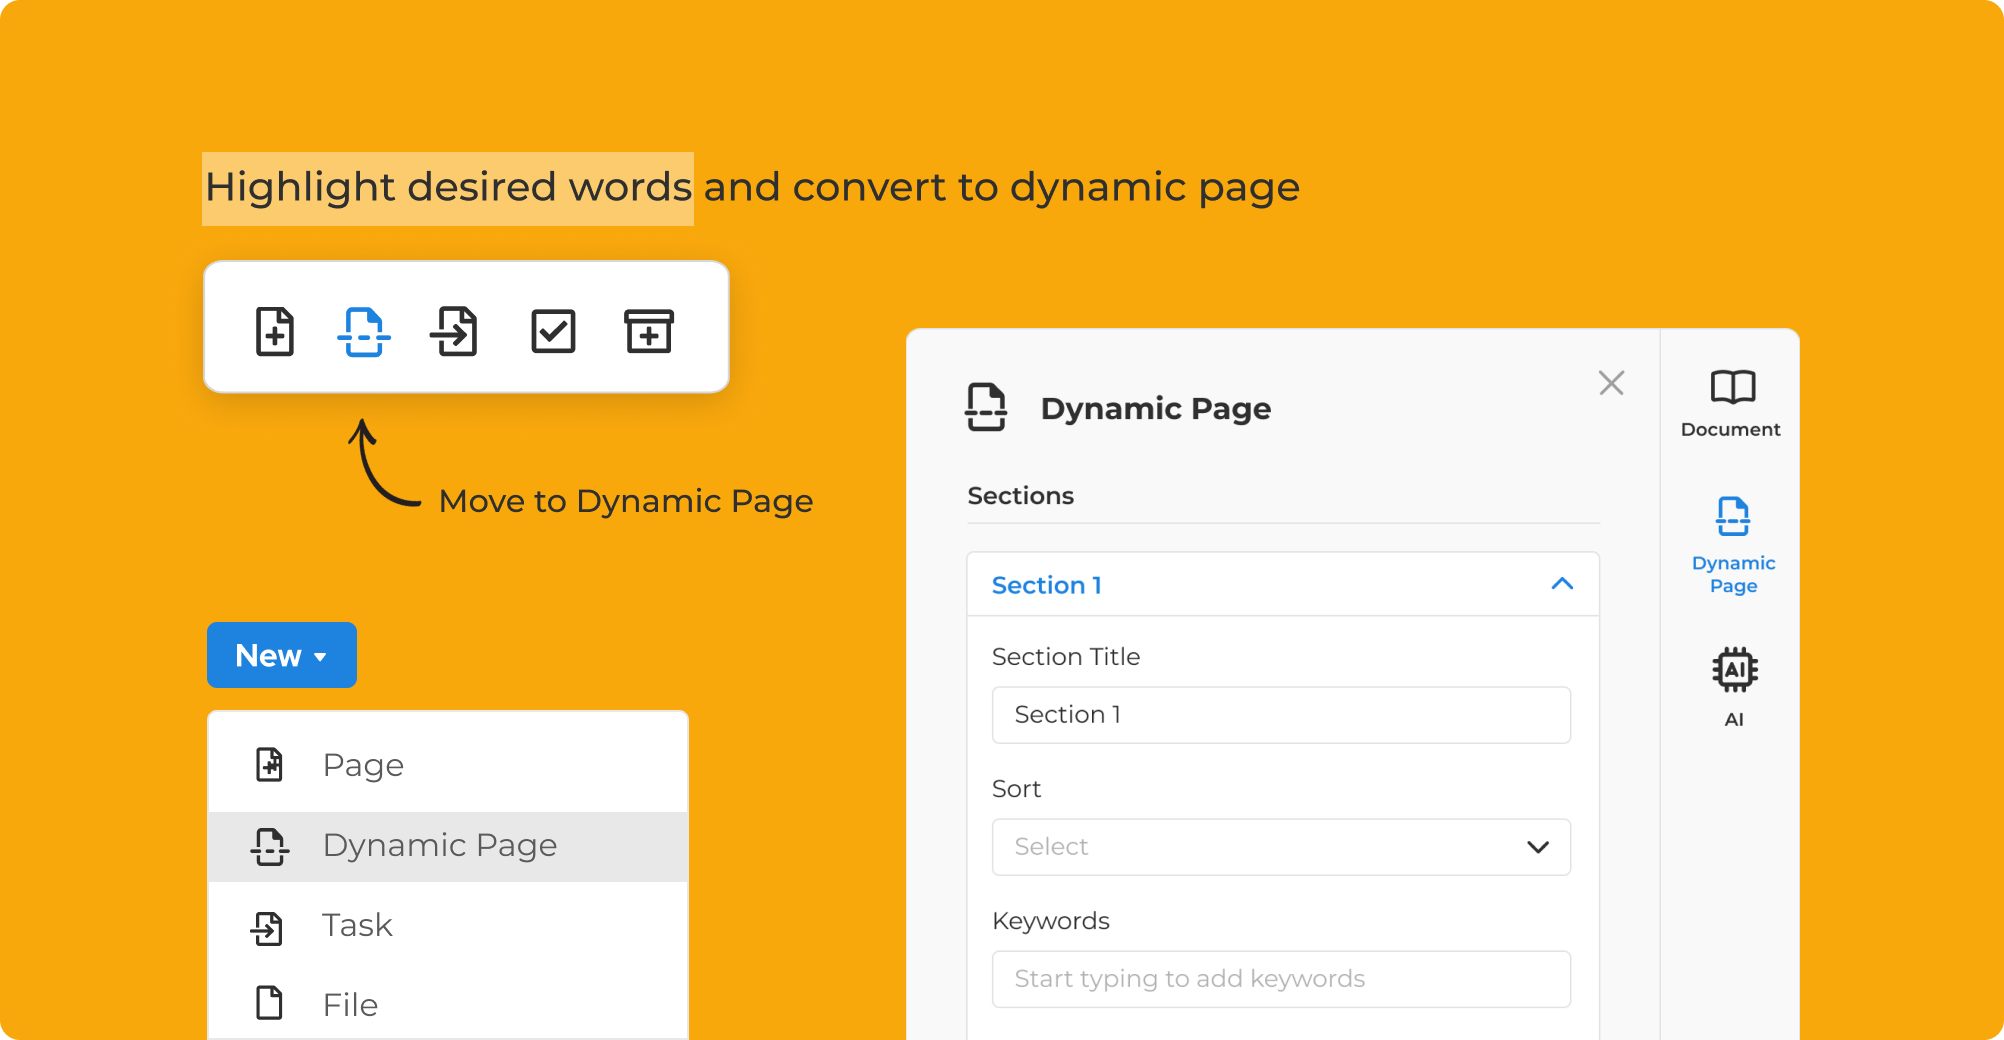This screenshot has width=2004, height=1040.
Task: Click the checkbox task icon in toolbar
Action: pyautogui.click(x=553, y=332)
